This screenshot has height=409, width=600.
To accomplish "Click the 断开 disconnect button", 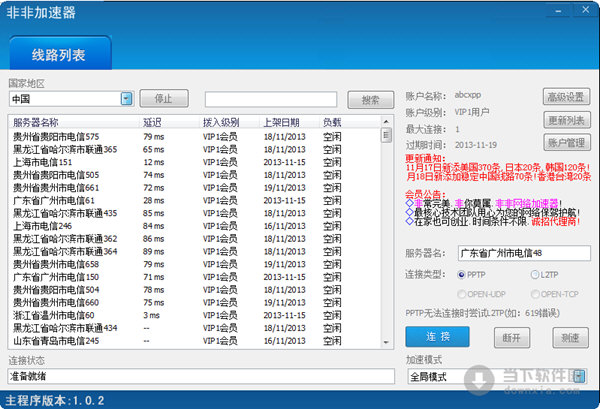I will (x=511, y=337).
